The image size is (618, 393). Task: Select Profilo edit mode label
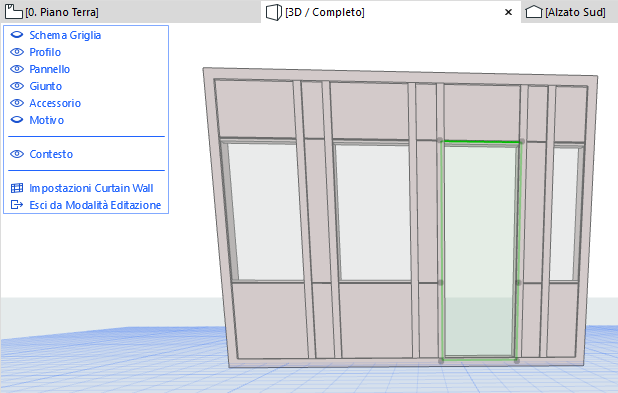tap(45, 52)
